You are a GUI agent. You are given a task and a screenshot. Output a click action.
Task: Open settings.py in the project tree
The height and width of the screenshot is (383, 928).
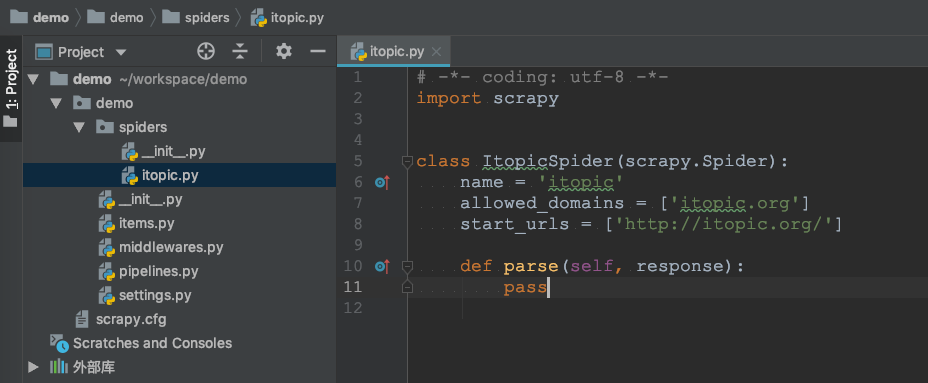click(x=154, y=295)
